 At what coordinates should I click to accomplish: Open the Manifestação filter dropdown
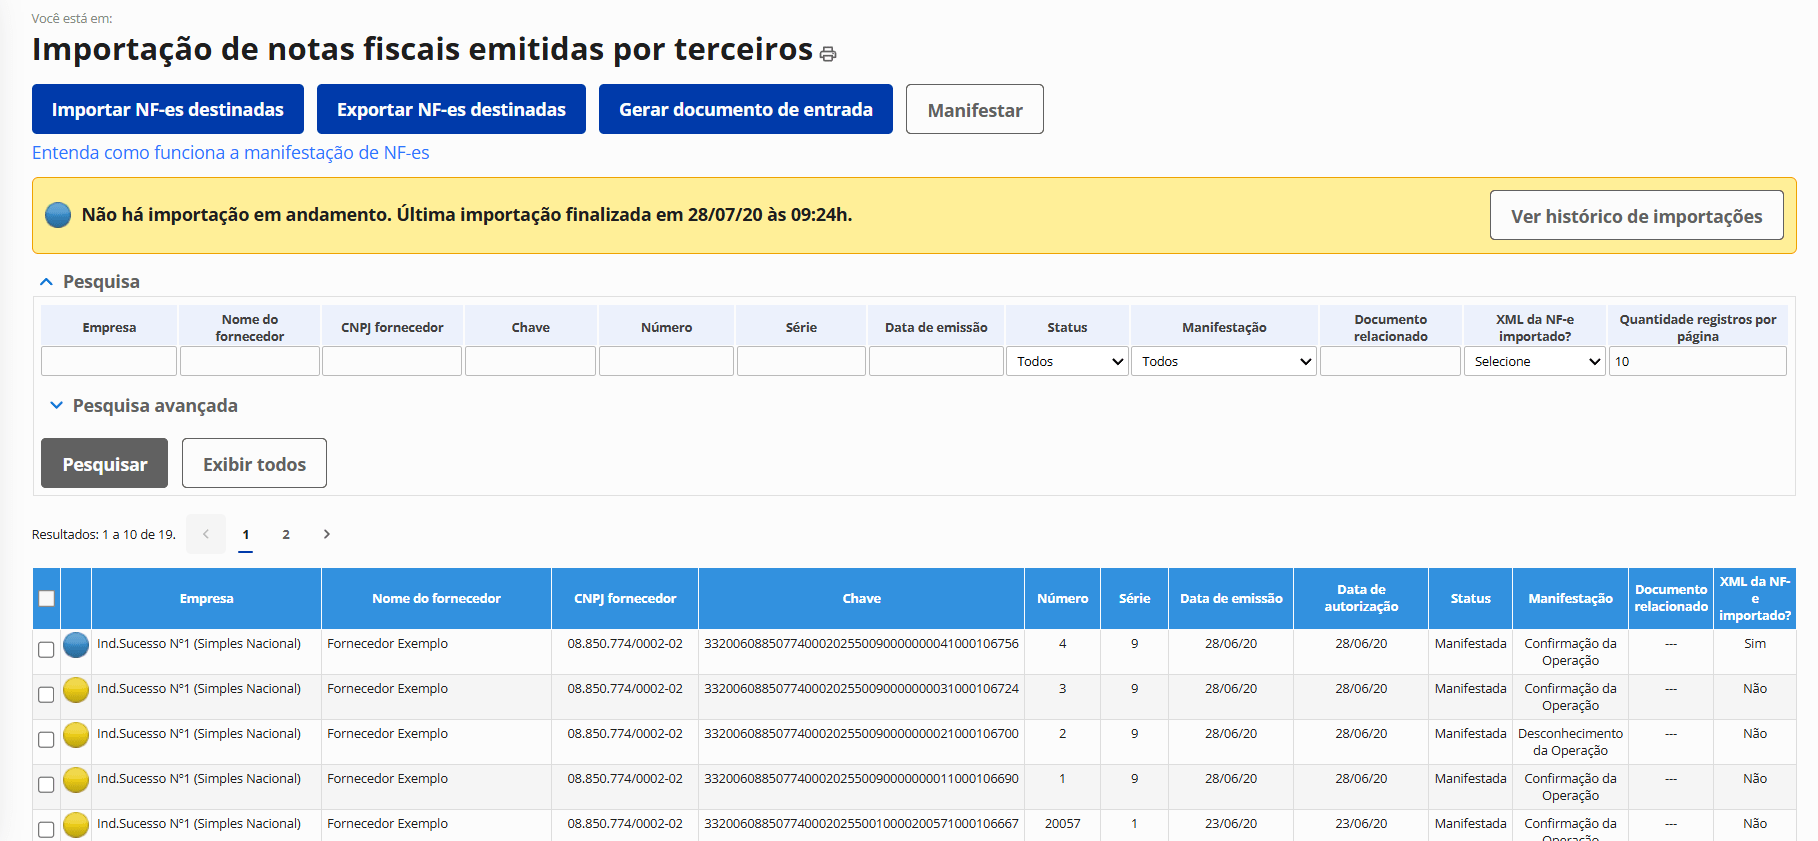[1224, 361]
